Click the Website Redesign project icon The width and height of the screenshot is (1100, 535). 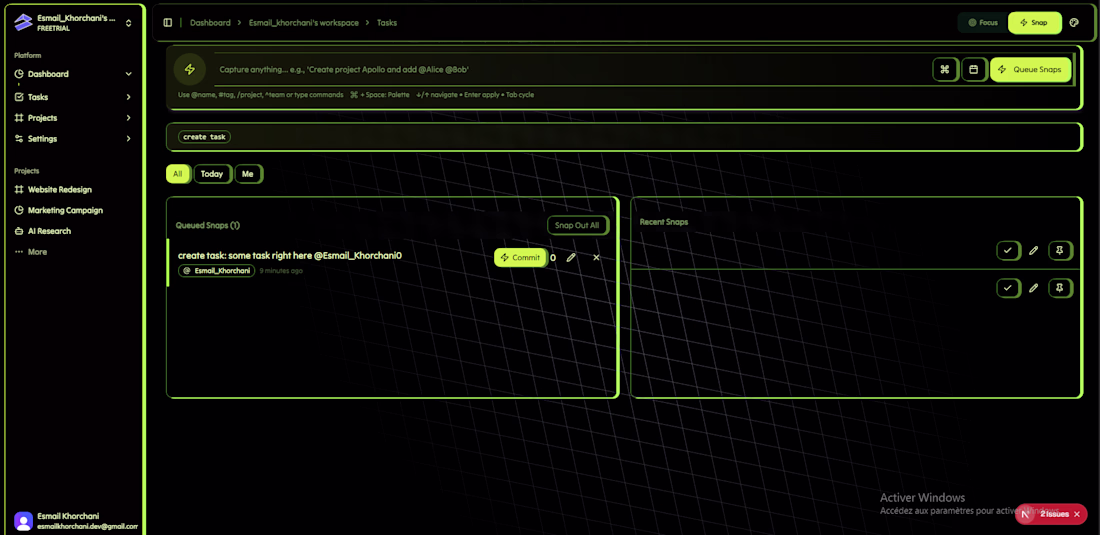19,189
